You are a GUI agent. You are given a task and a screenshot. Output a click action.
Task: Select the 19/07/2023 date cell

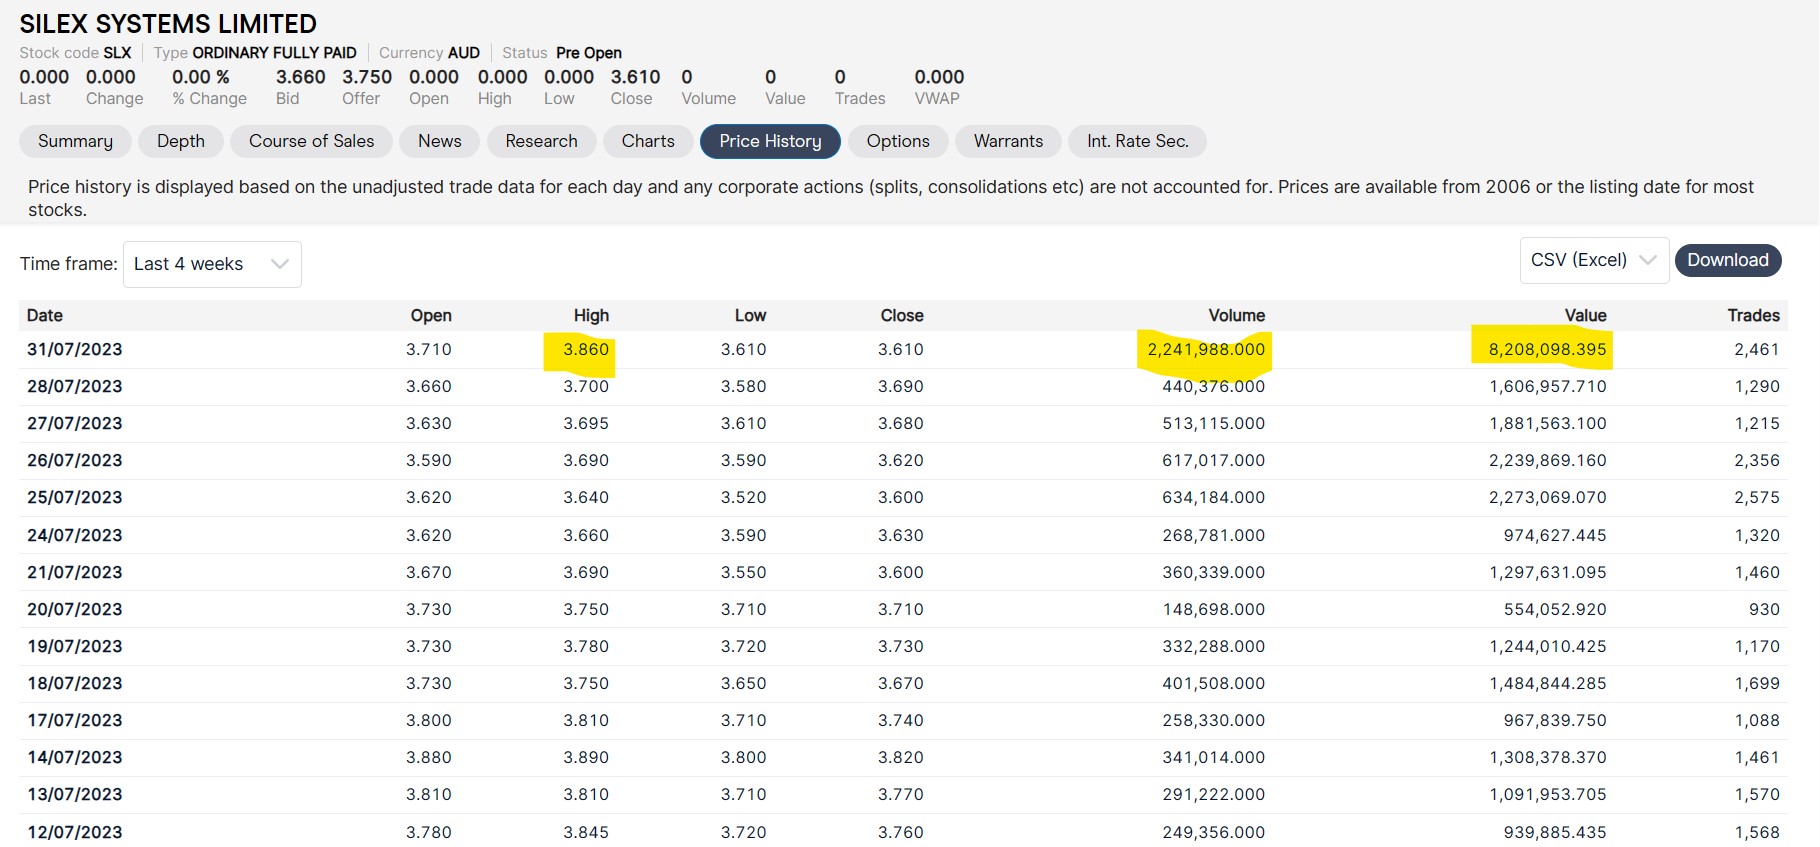(75, 647)
